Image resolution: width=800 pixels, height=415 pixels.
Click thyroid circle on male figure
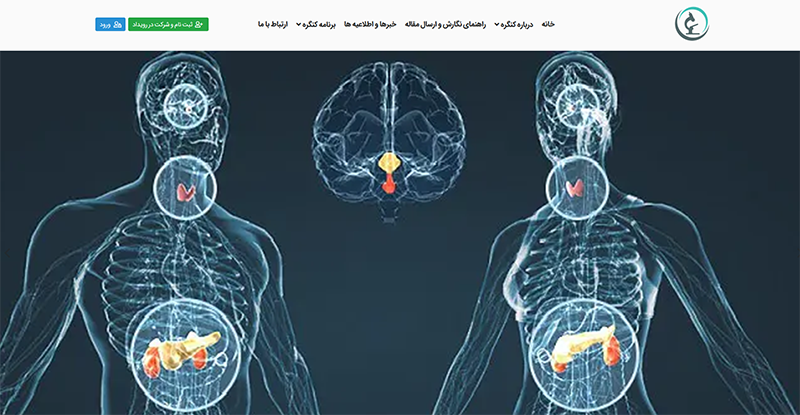click(x=185, y=188)
